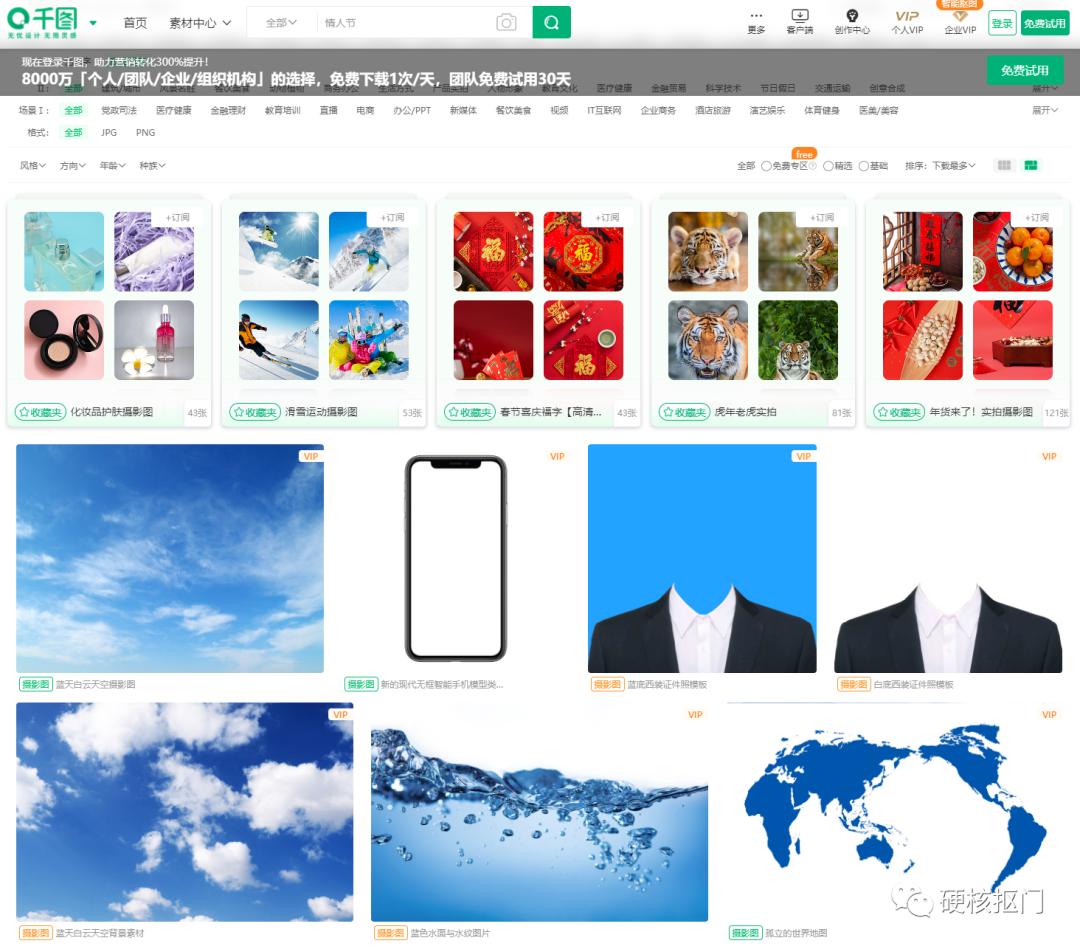Click the 登录 button
This screenshot has height=949, width=1080.
click(x=1002, y=23)
